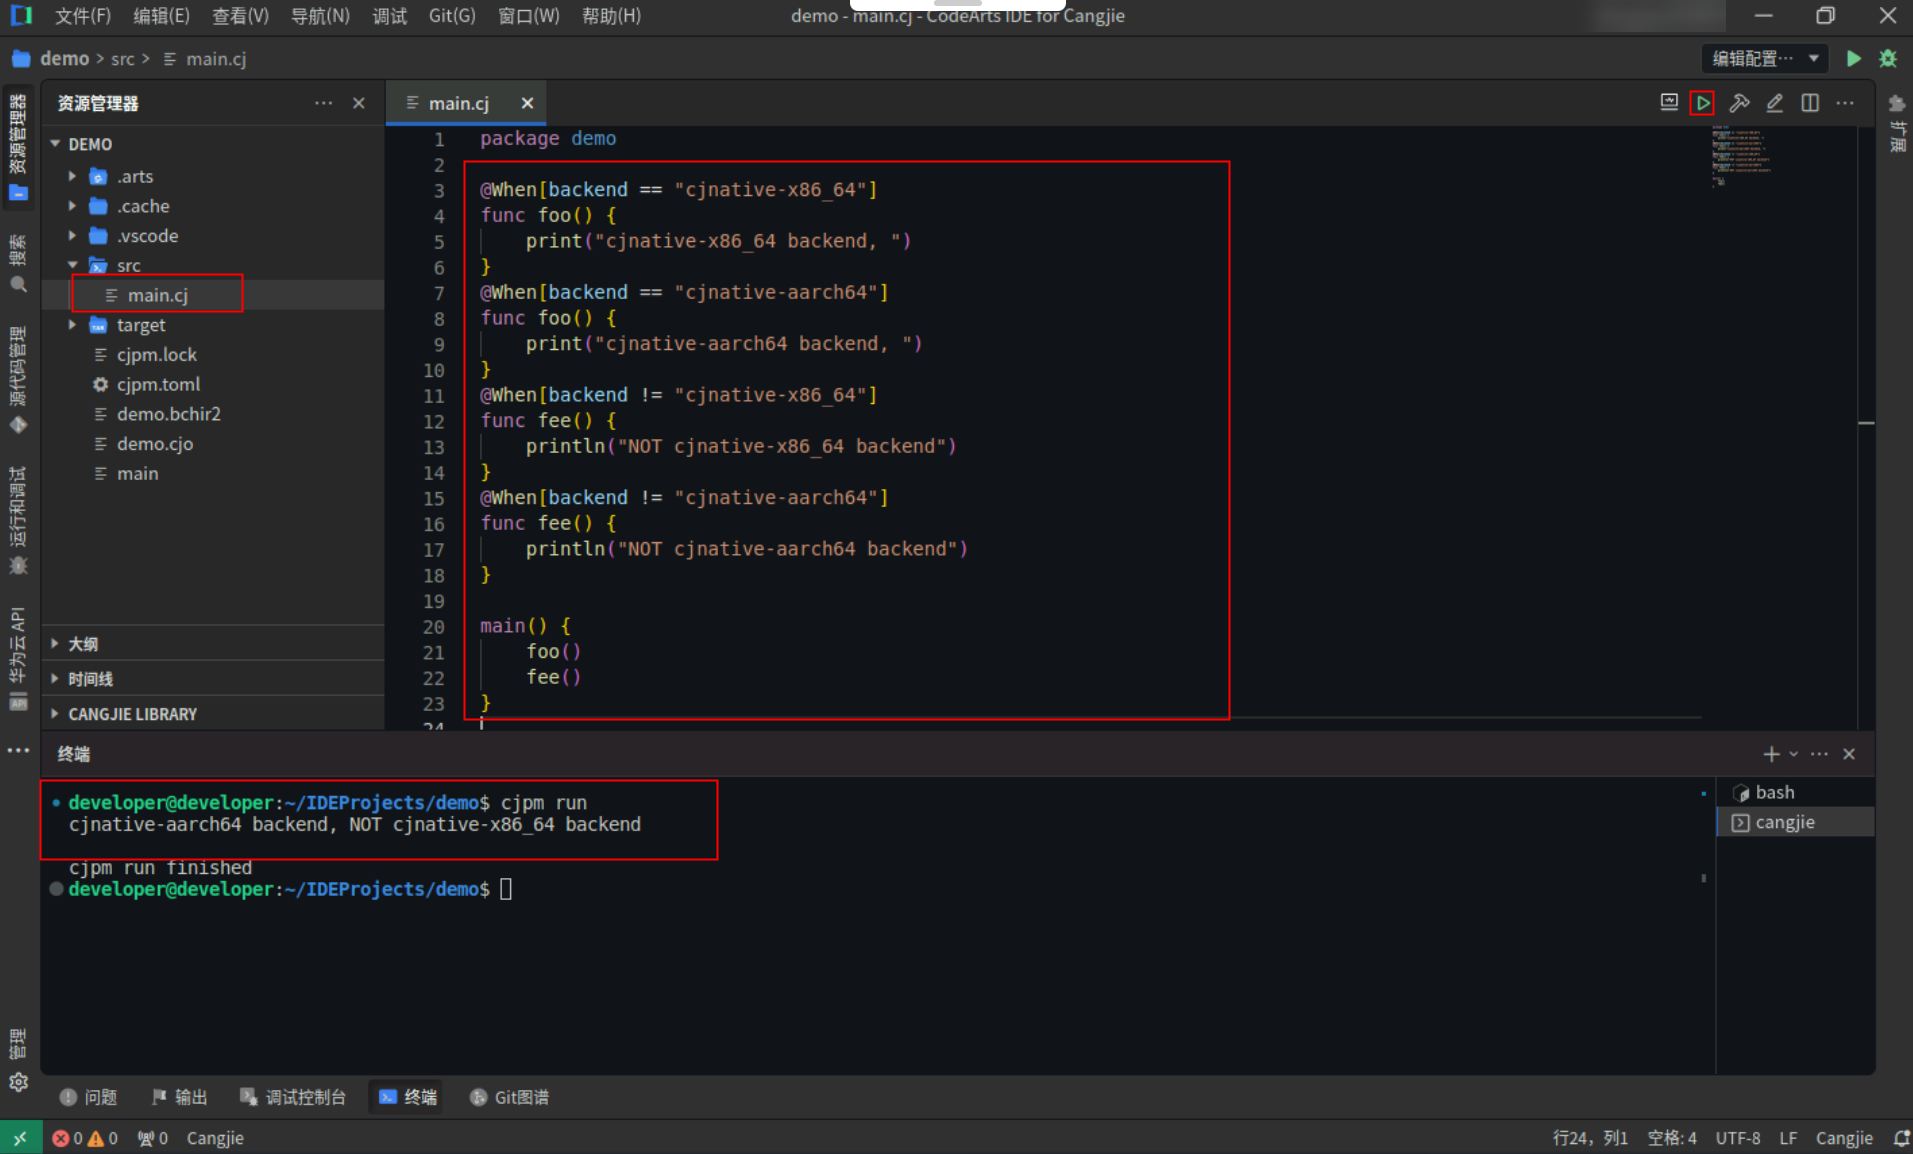This screenshot has height=1154, width=1913.
Task: Open the 编辑配置 run configuration dropdown
Action: pos(1765,59)
